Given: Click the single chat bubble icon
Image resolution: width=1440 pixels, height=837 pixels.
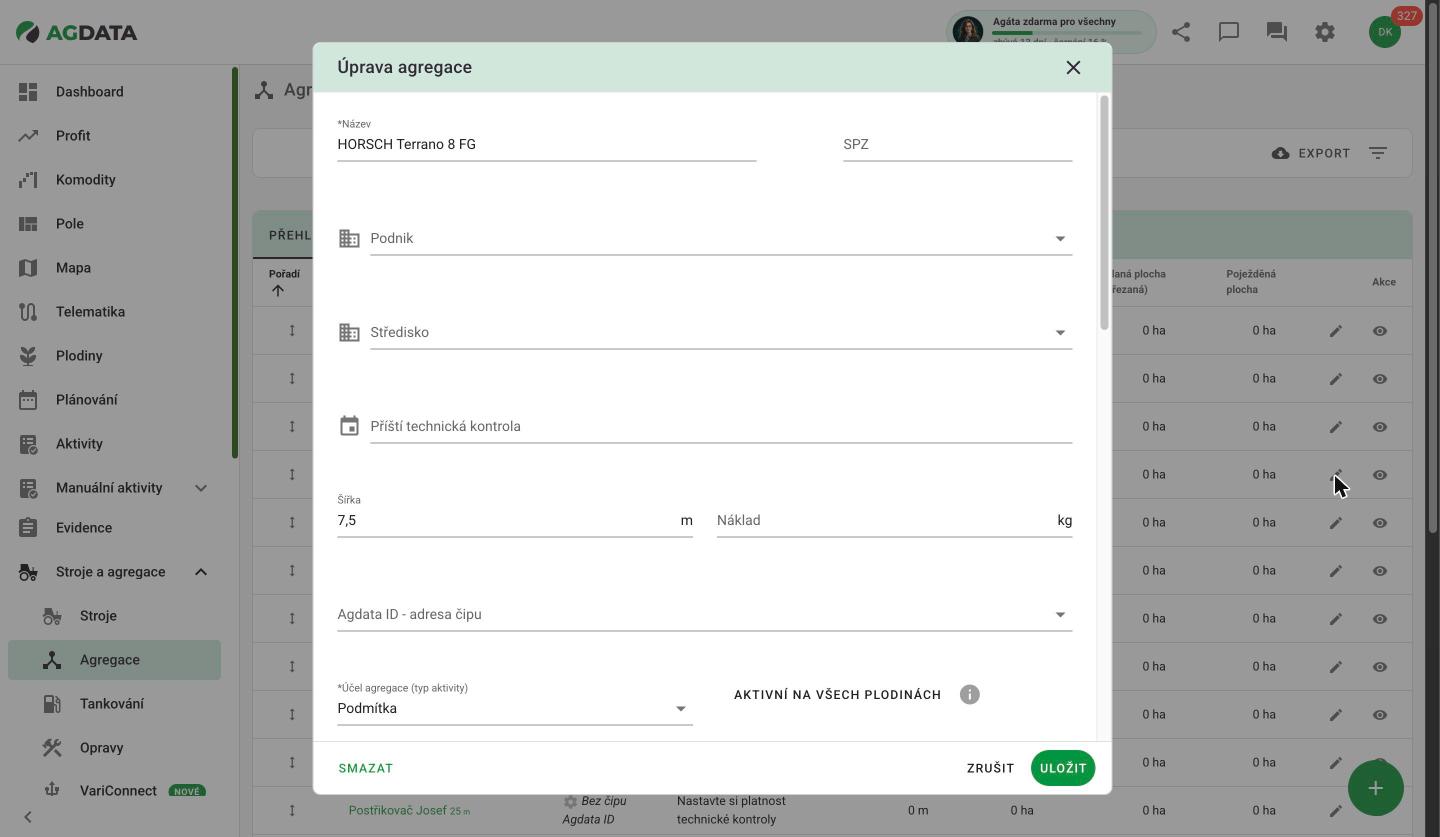Looking at the screenshot, I should (1229, 32).
